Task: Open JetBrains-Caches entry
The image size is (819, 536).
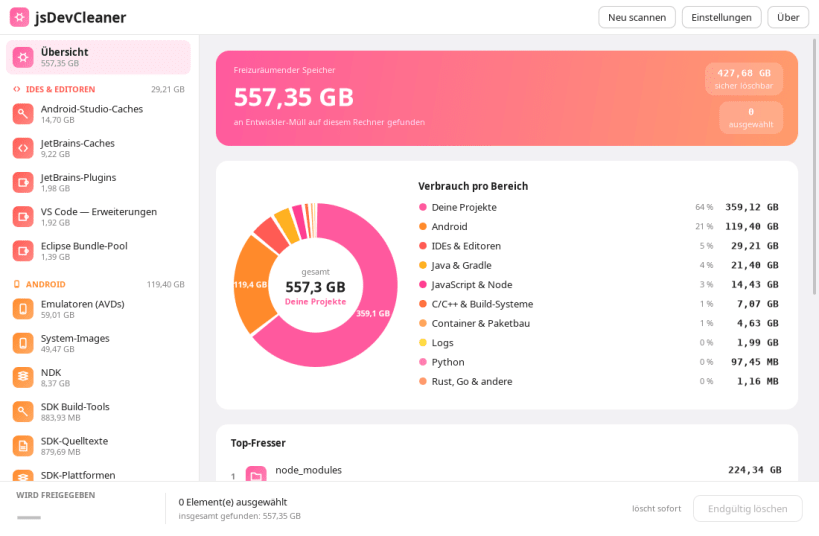Action: [x=98, y=148]
